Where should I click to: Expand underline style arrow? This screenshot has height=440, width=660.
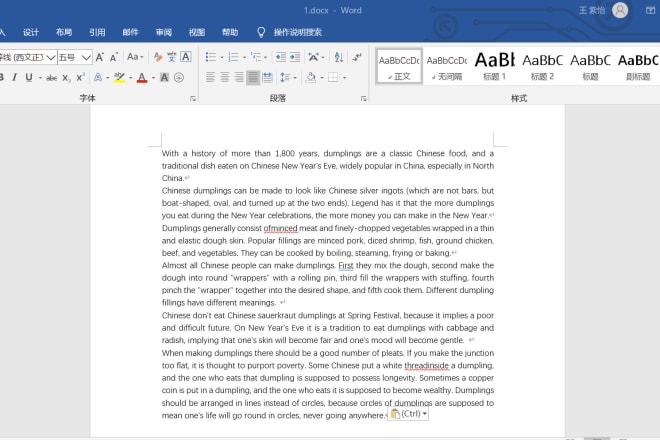[x=40, y=78]
